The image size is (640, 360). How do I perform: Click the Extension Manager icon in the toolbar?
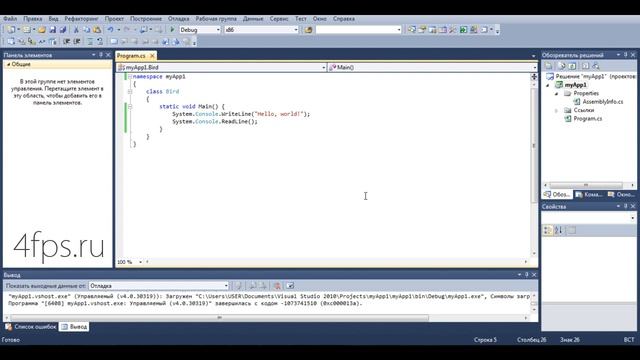474,30
